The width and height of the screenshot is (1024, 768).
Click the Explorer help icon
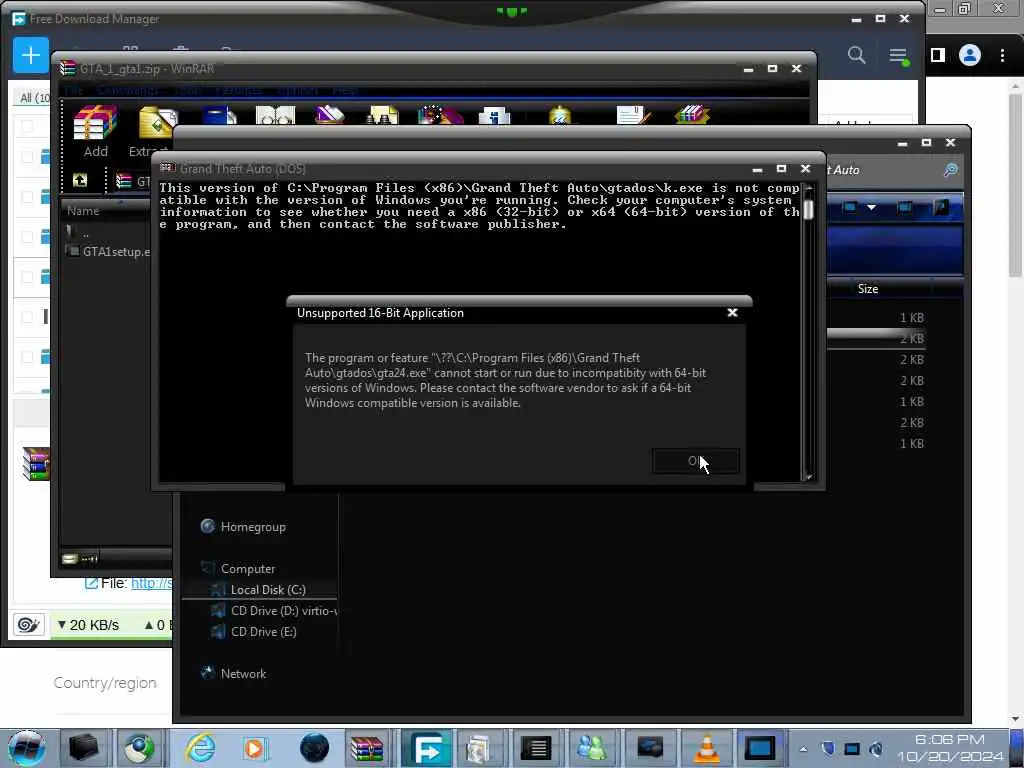click(941, 207)
